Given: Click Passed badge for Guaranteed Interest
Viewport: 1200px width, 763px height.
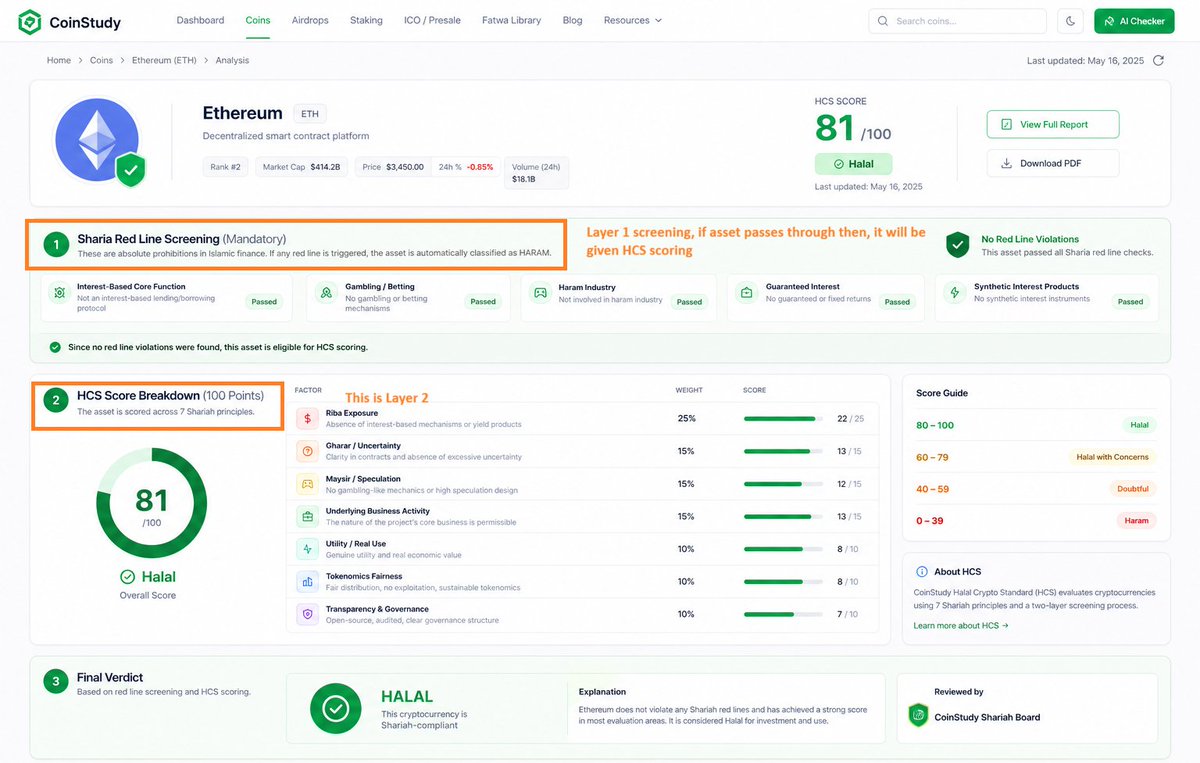Looking at the screenshot, I should pyautogui.click(x=898, y=301).
